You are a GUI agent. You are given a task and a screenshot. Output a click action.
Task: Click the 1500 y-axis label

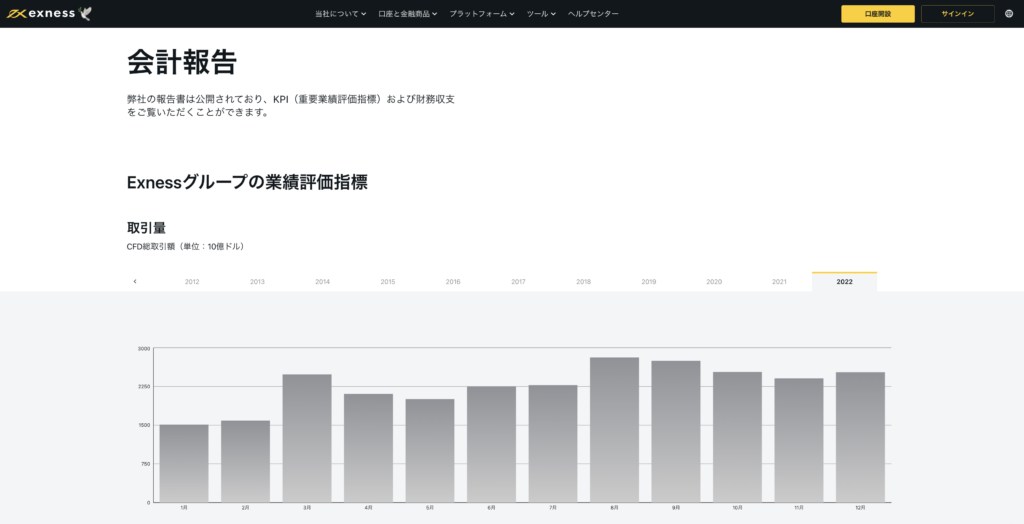[144, 425]
